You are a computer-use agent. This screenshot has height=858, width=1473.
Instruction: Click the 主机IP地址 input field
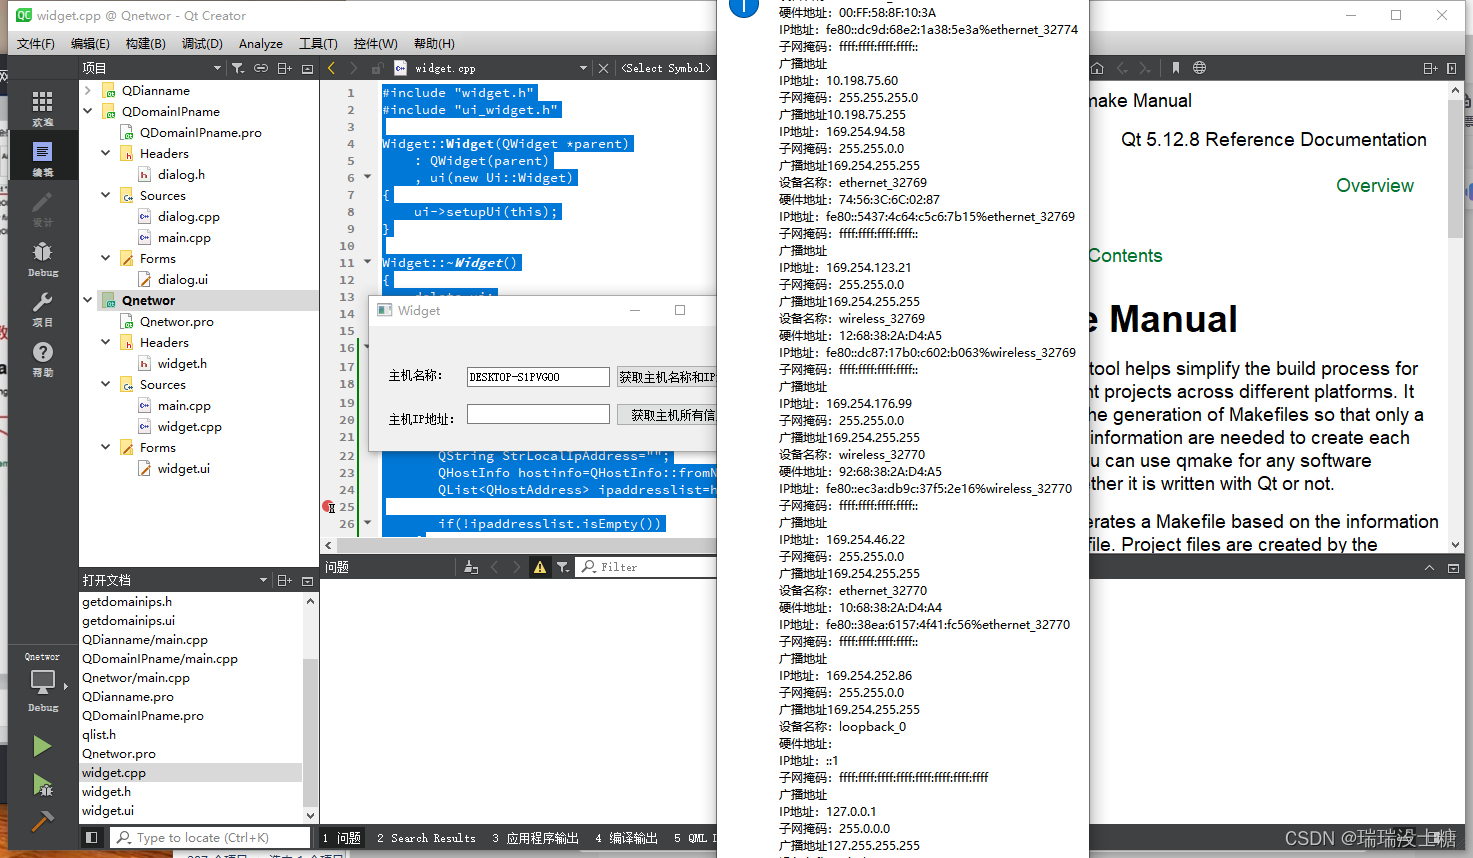coord(537,413)
